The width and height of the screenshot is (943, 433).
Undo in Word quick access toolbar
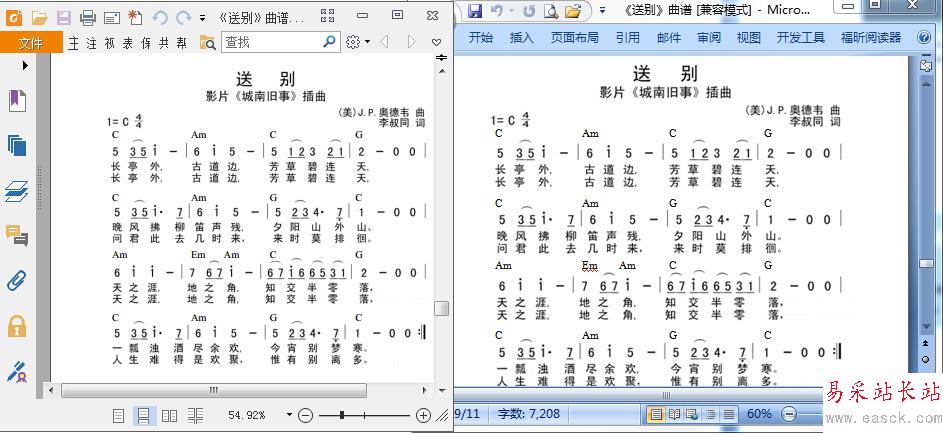(x=497, y=10)
